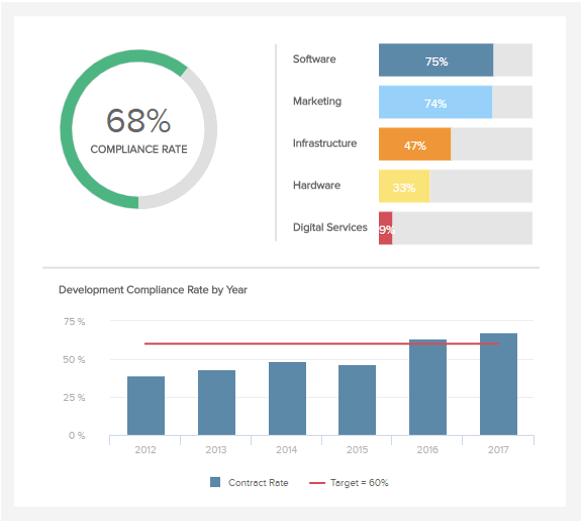Click the 2013 axis label
The image size is (582, 522).
(216, 450)
